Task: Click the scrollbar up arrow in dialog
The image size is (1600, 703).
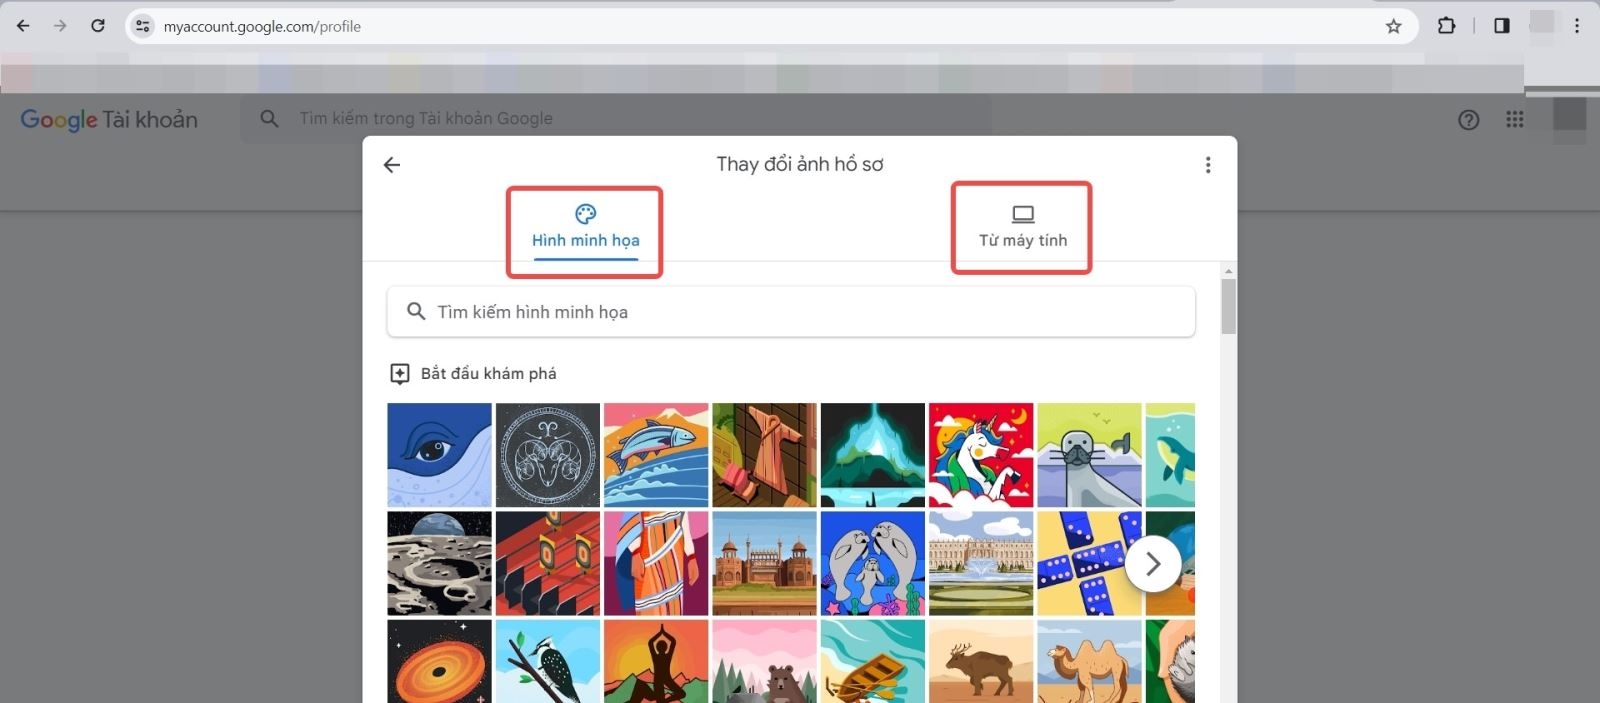Action: pos(1229,271)
